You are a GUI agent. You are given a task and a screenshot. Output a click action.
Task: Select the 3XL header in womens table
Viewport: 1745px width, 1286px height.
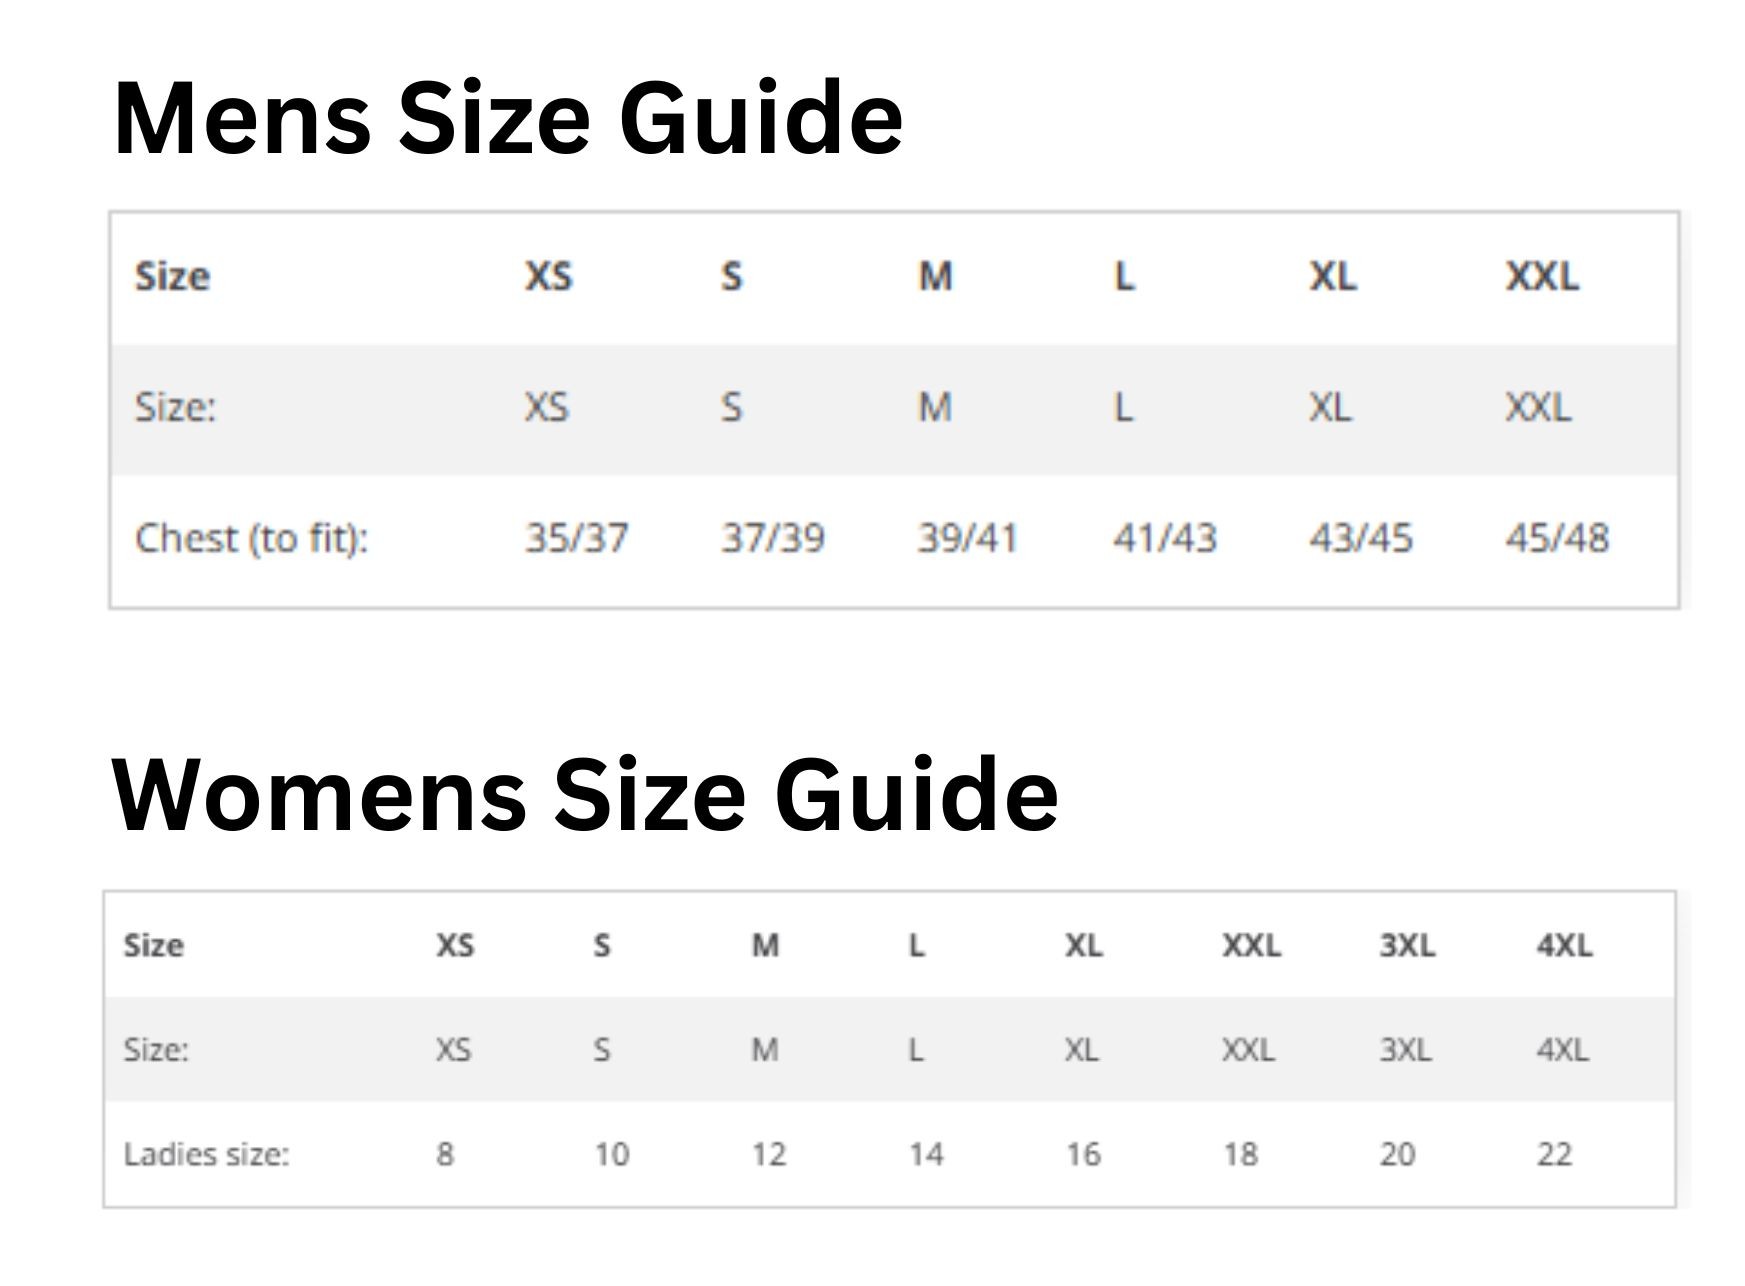1407,946
